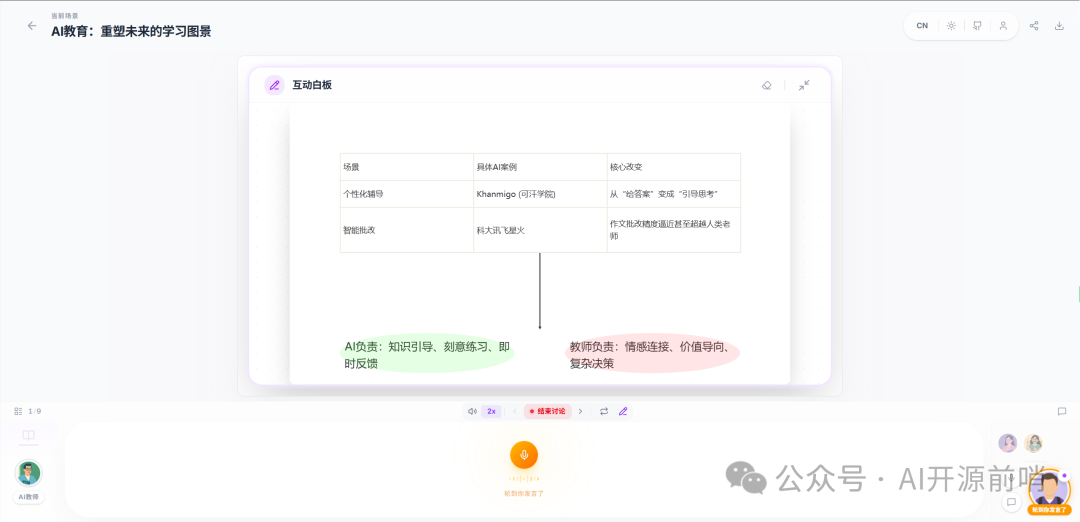Go to the previous slide with left chevron
Screen dimensions: 1080x522
tap(515, 411)
